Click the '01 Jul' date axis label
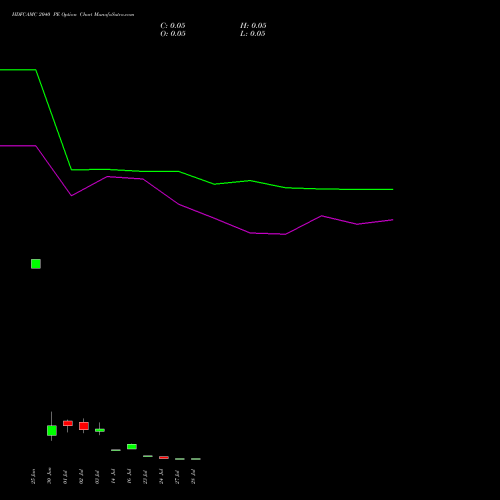 point(65,477)
